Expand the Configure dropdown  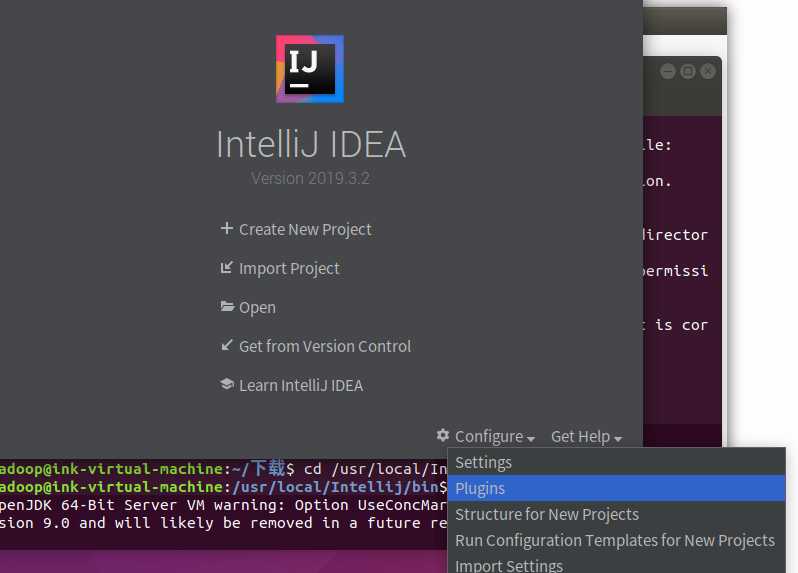point(494,437)
